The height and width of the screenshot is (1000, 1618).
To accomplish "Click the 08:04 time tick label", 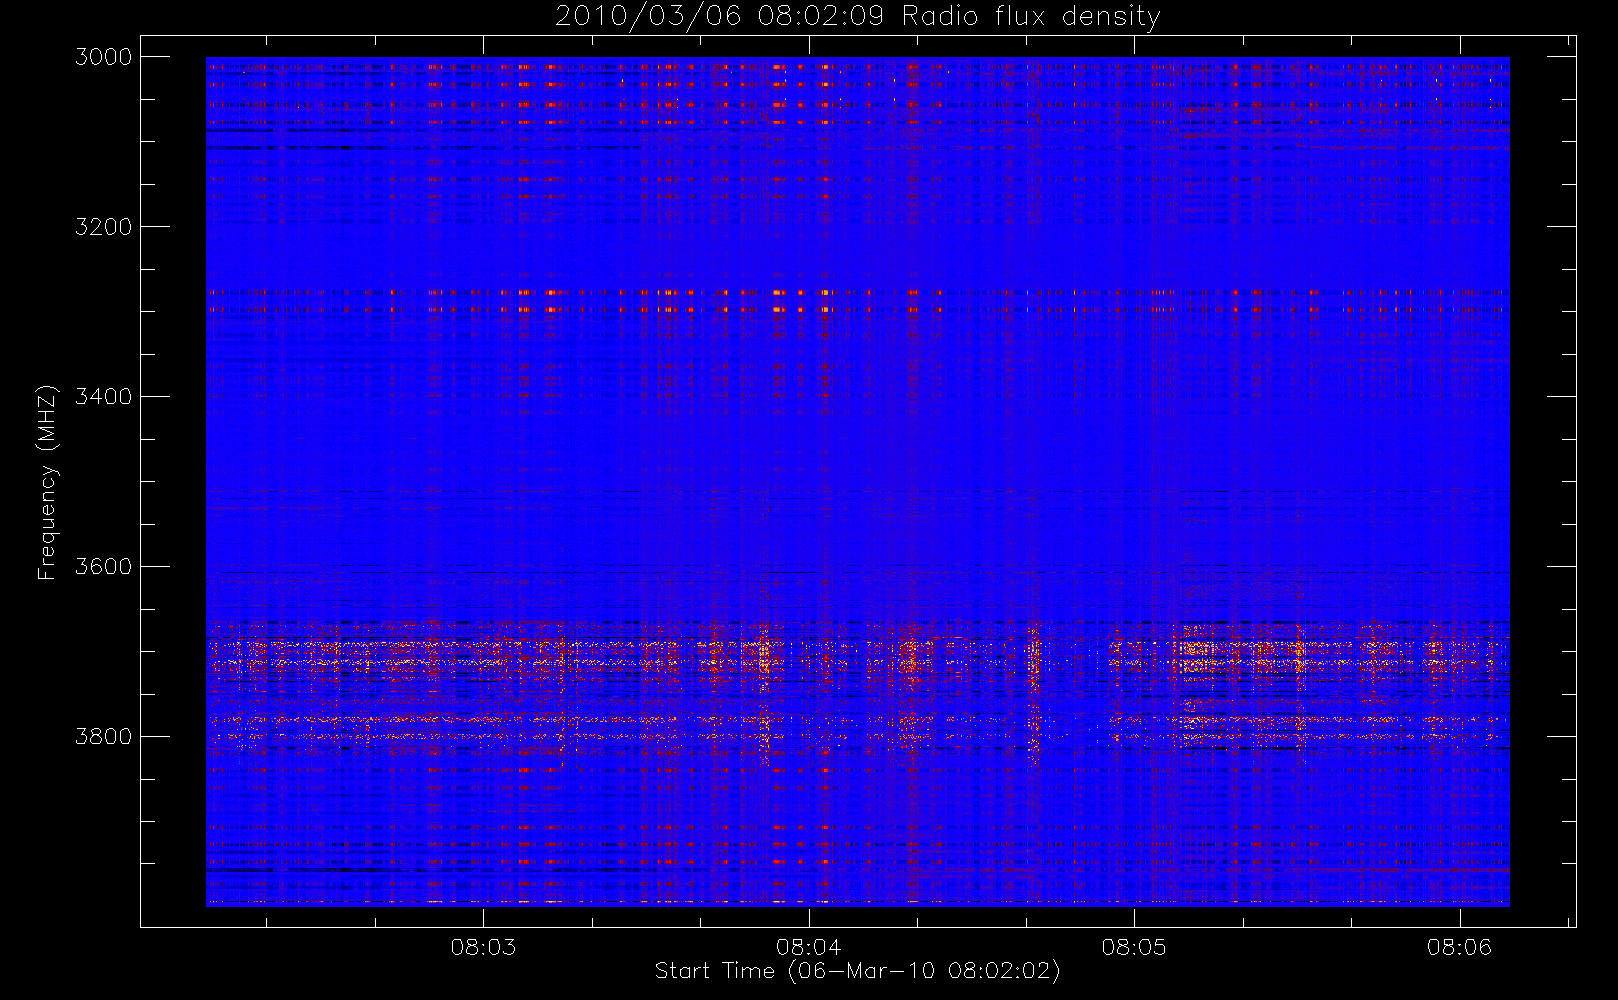I will (x=808, y=947).
